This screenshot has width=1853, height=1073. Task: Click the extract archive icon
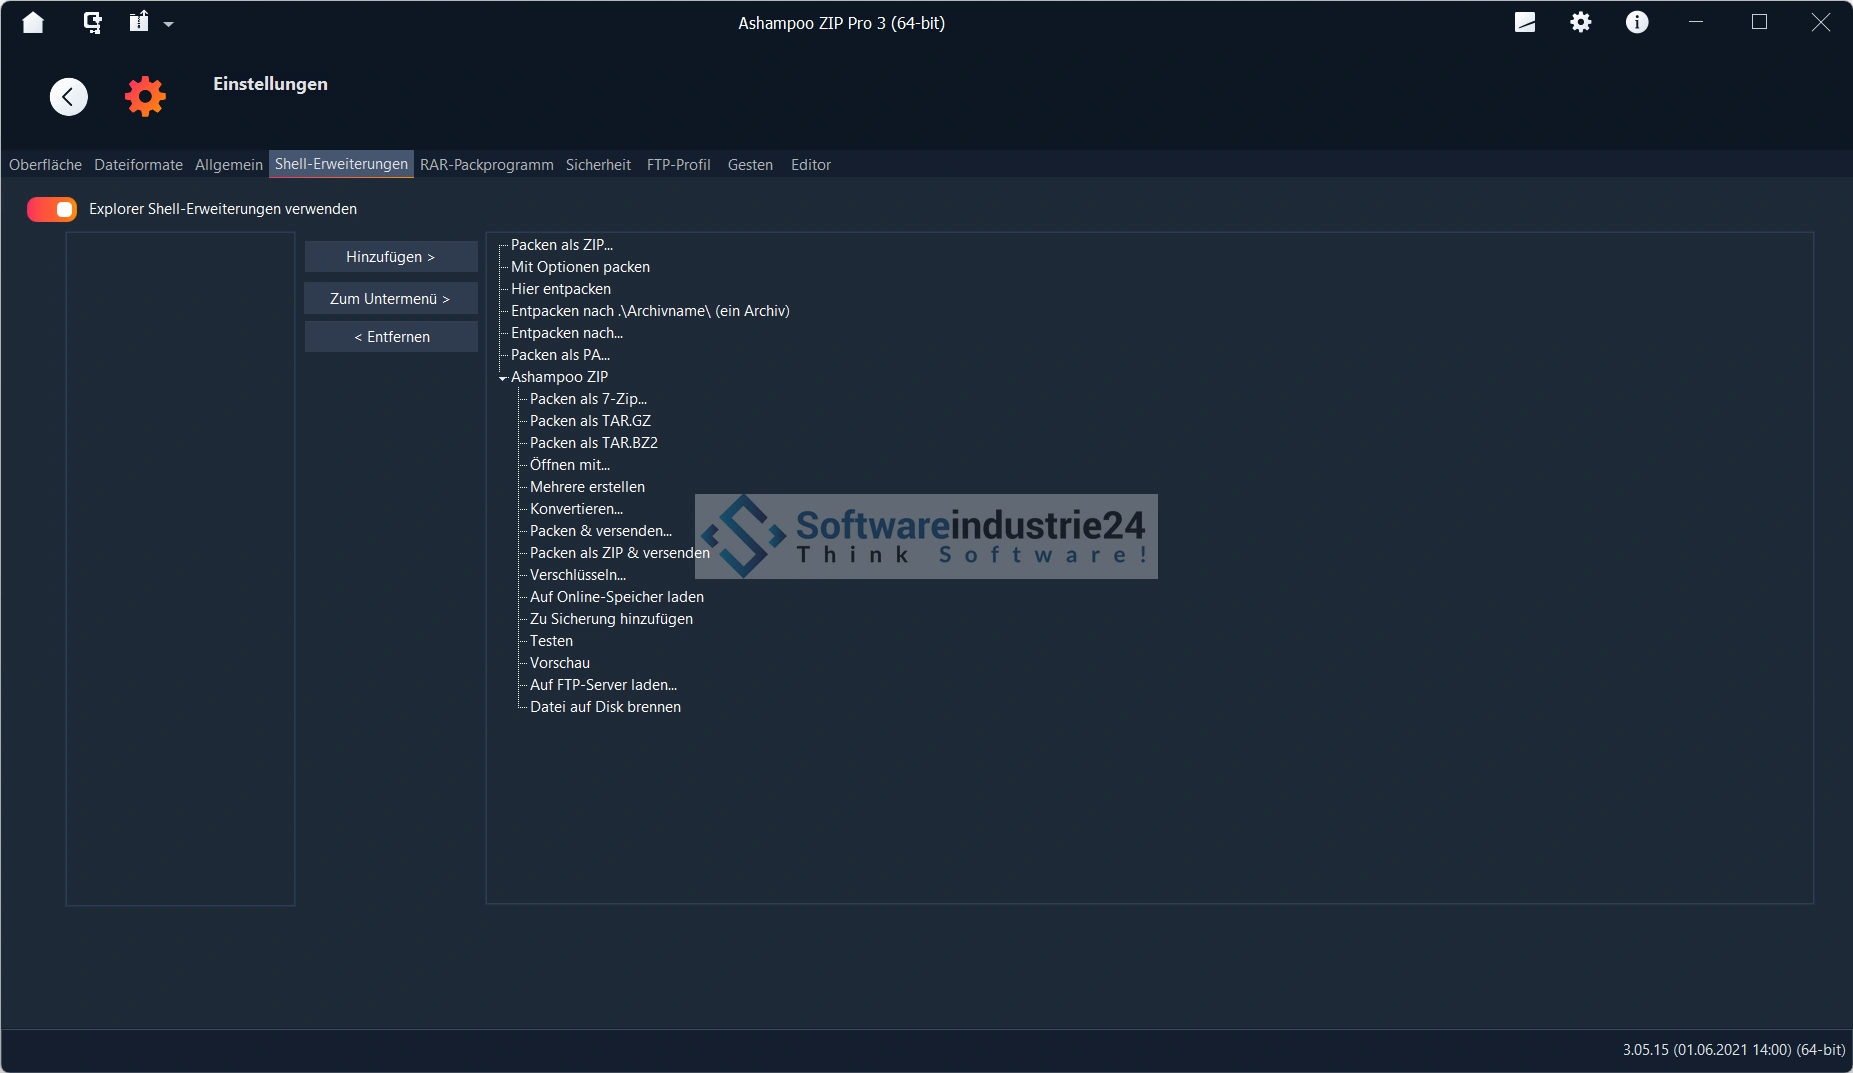(139, 22)
